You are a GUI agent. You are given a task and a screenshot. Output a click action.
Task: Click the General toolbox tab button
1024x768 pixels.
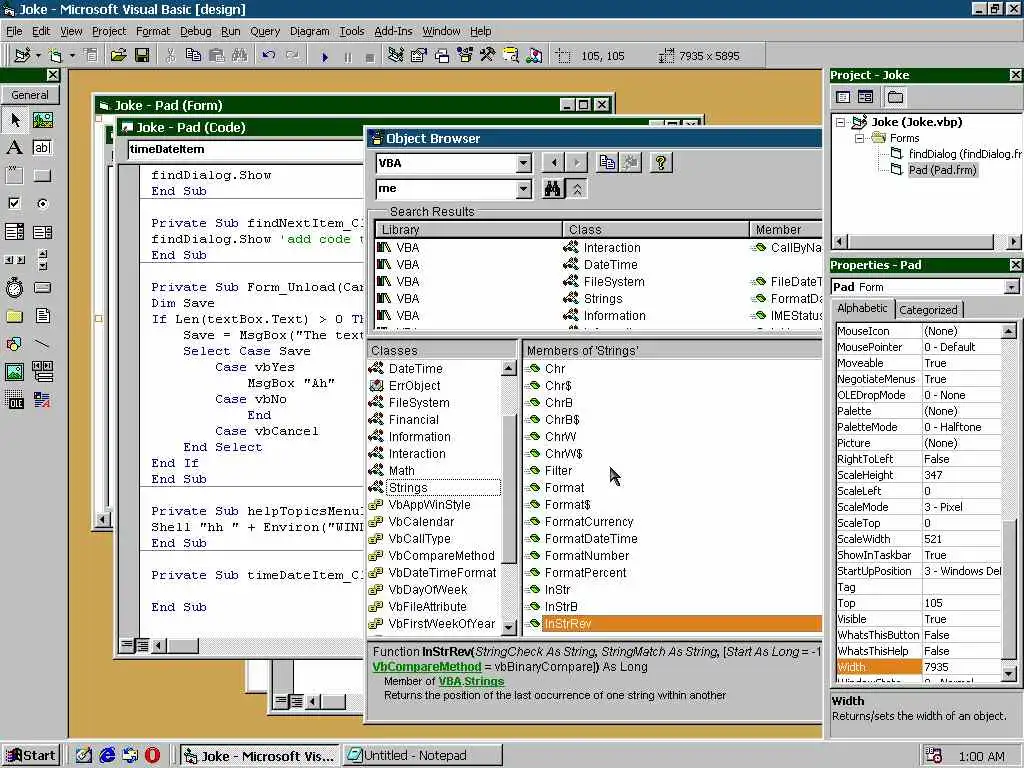click(30, 95)
